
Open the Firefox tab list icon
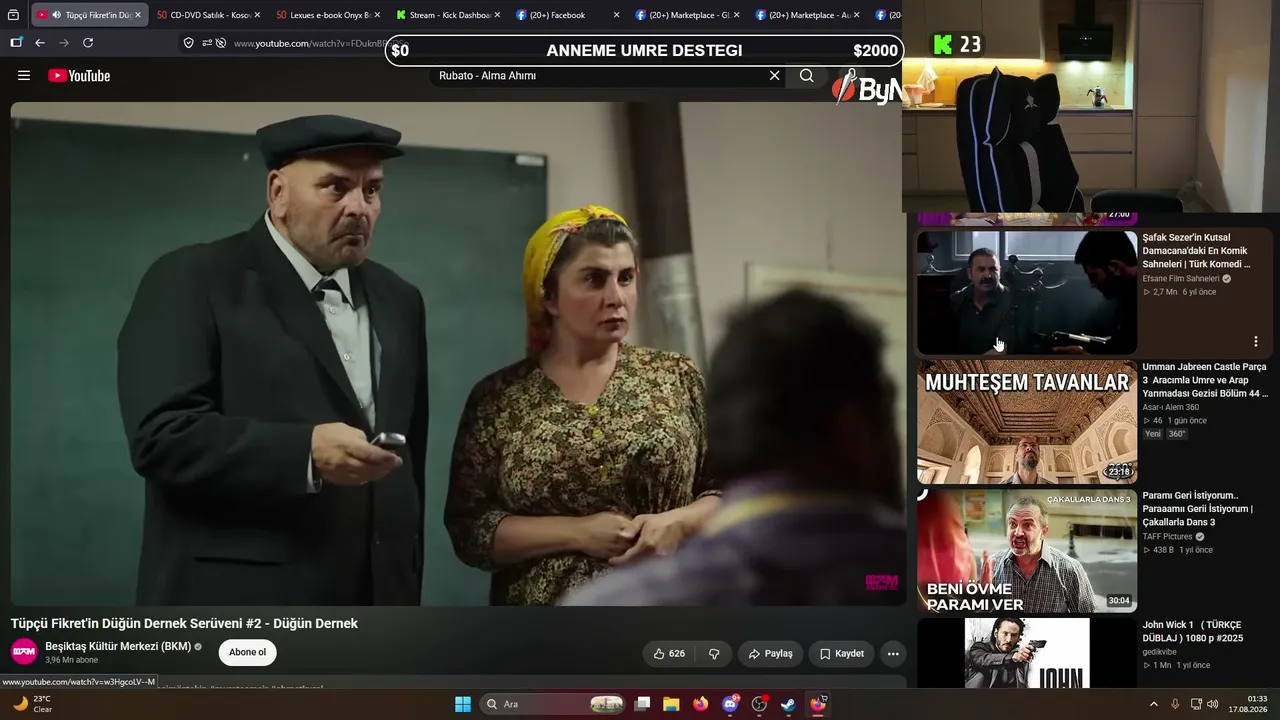tap(14, 15)
